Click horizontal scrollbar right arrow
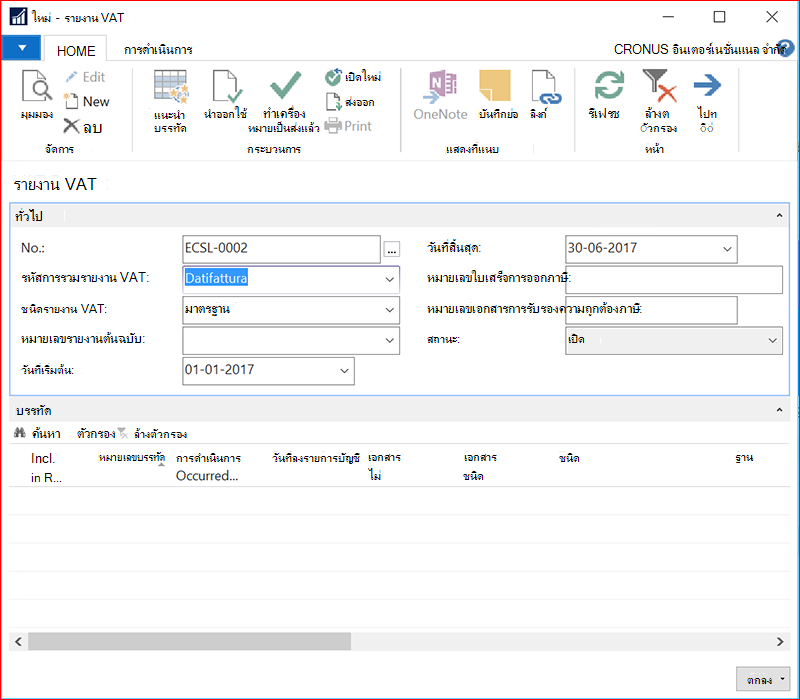The height and width of the screenshot is (700, 800). coord(780,641)
